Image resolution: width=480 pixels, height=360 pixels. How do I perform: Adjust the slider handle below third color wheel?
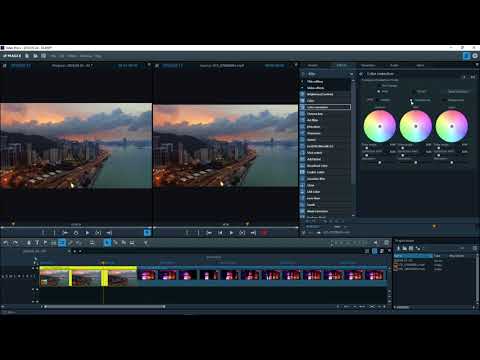coord(452,163)
